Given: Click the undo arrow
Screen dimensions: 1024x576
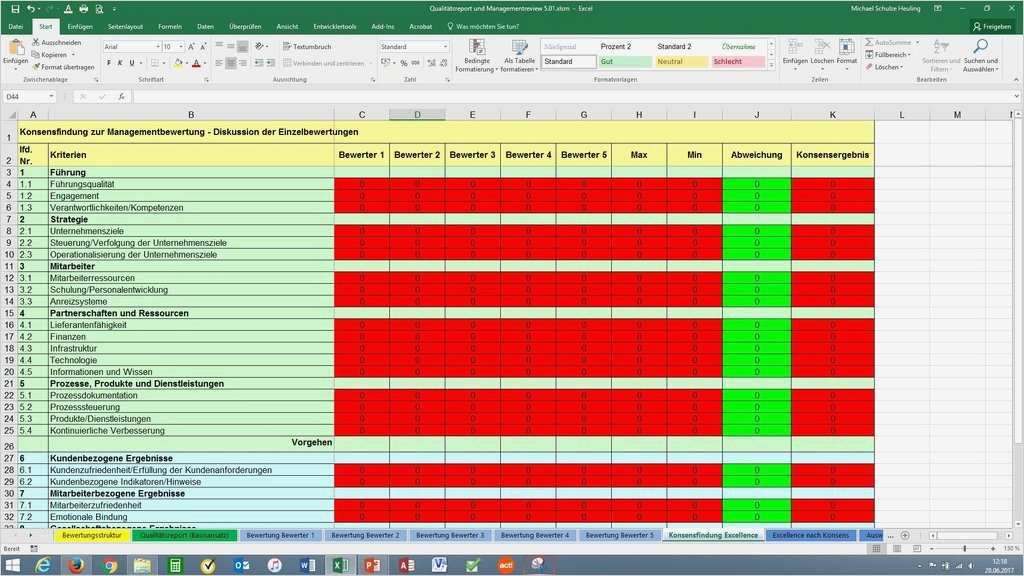Looking at the screenshot, I should pyautogui.click(x=30, y=8).
